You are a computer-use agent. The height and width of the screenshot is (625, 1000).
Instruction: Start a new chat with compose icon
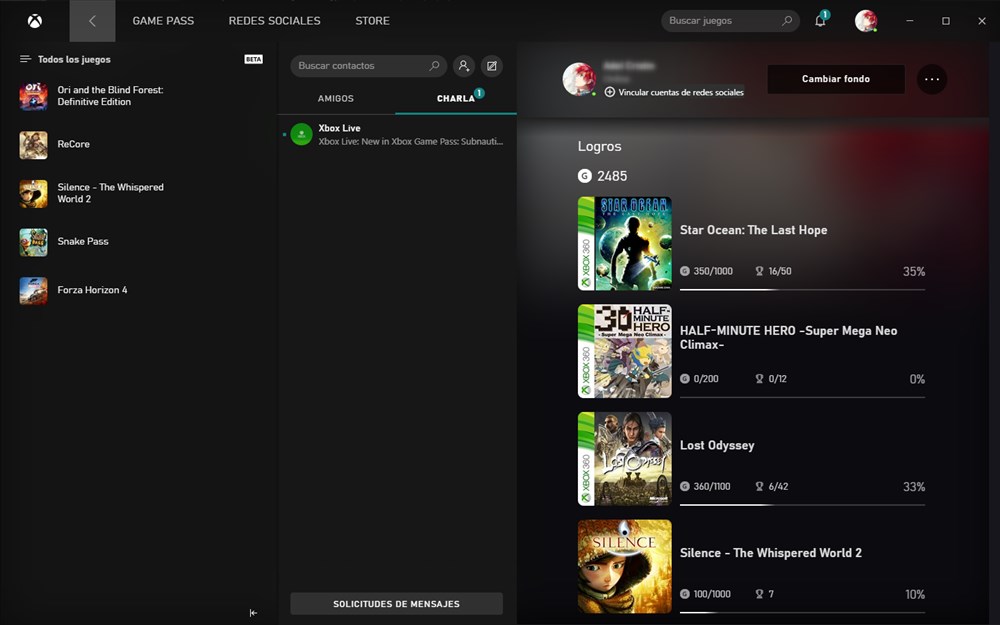[x=492, y=66]
